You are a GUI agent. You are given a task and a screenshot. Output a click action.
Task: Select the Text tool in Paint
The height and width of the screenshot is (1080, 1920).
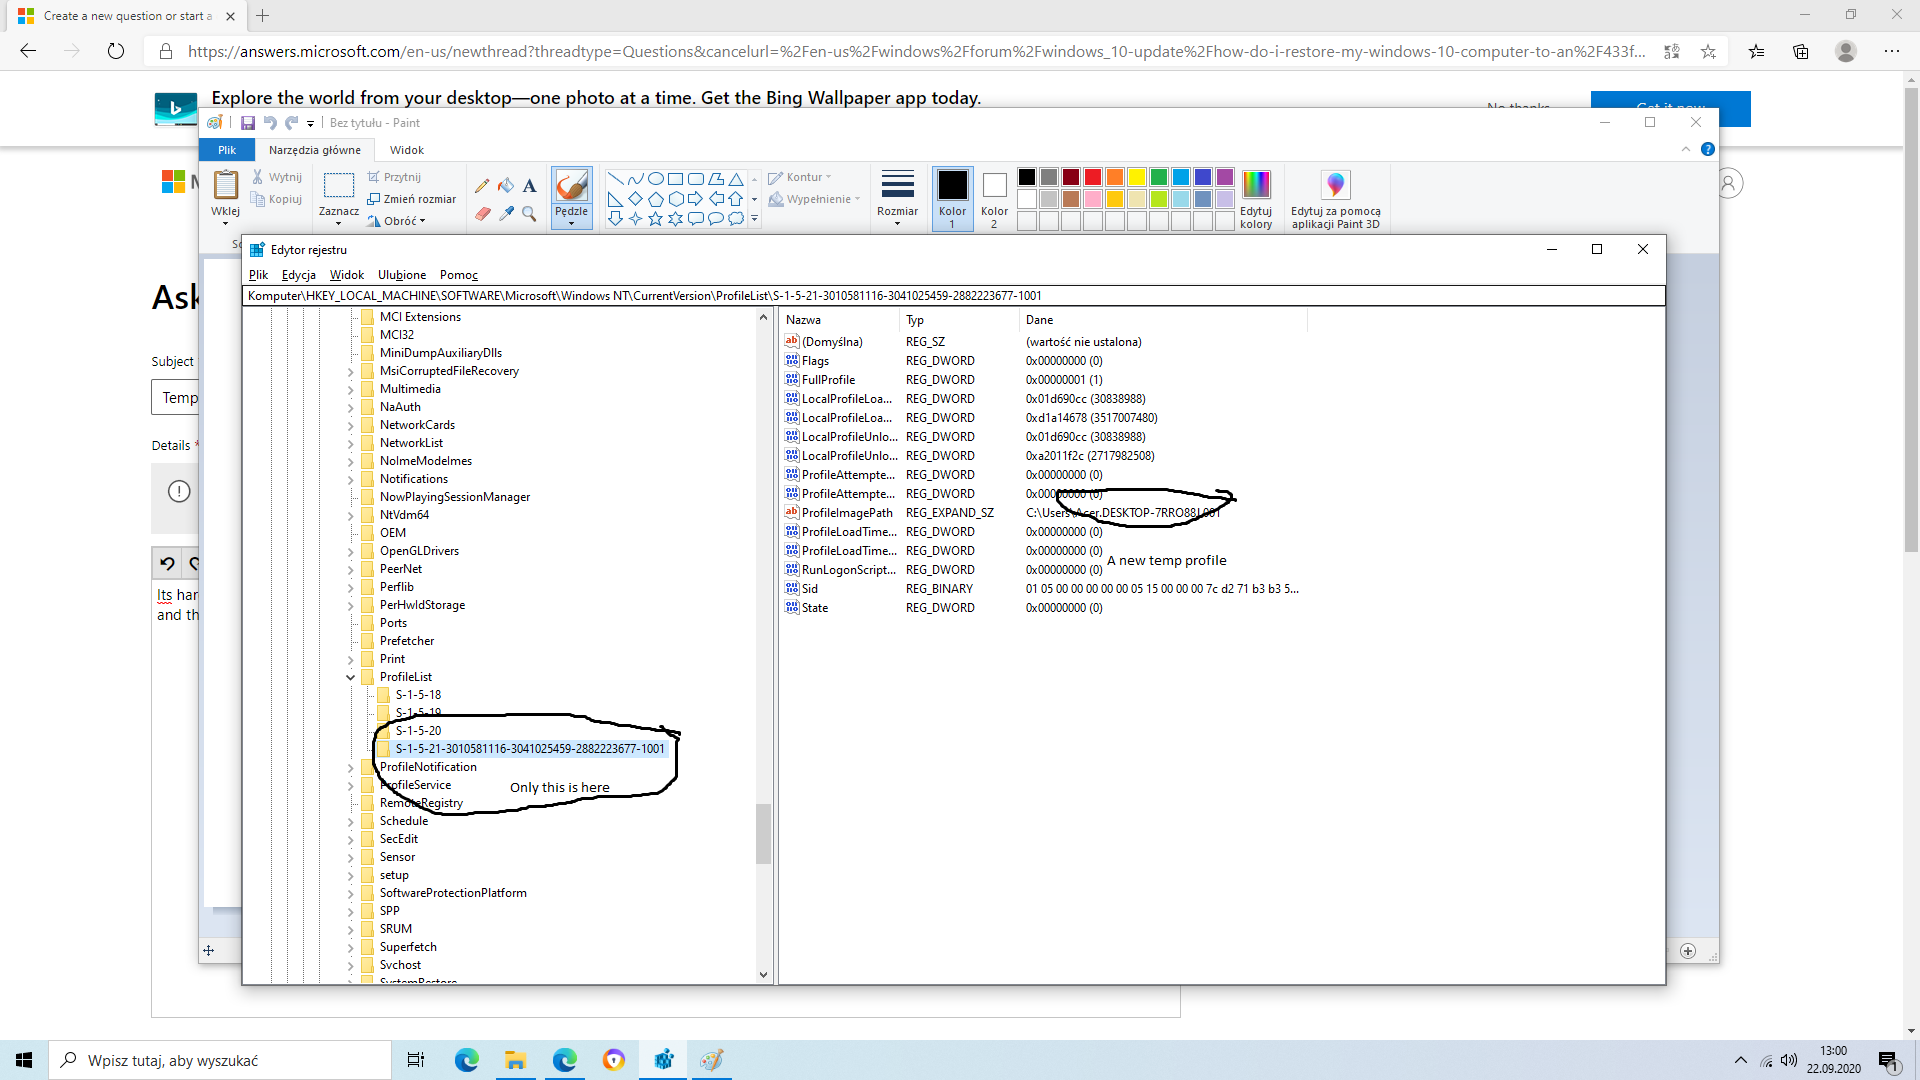[x=529, y=186]
